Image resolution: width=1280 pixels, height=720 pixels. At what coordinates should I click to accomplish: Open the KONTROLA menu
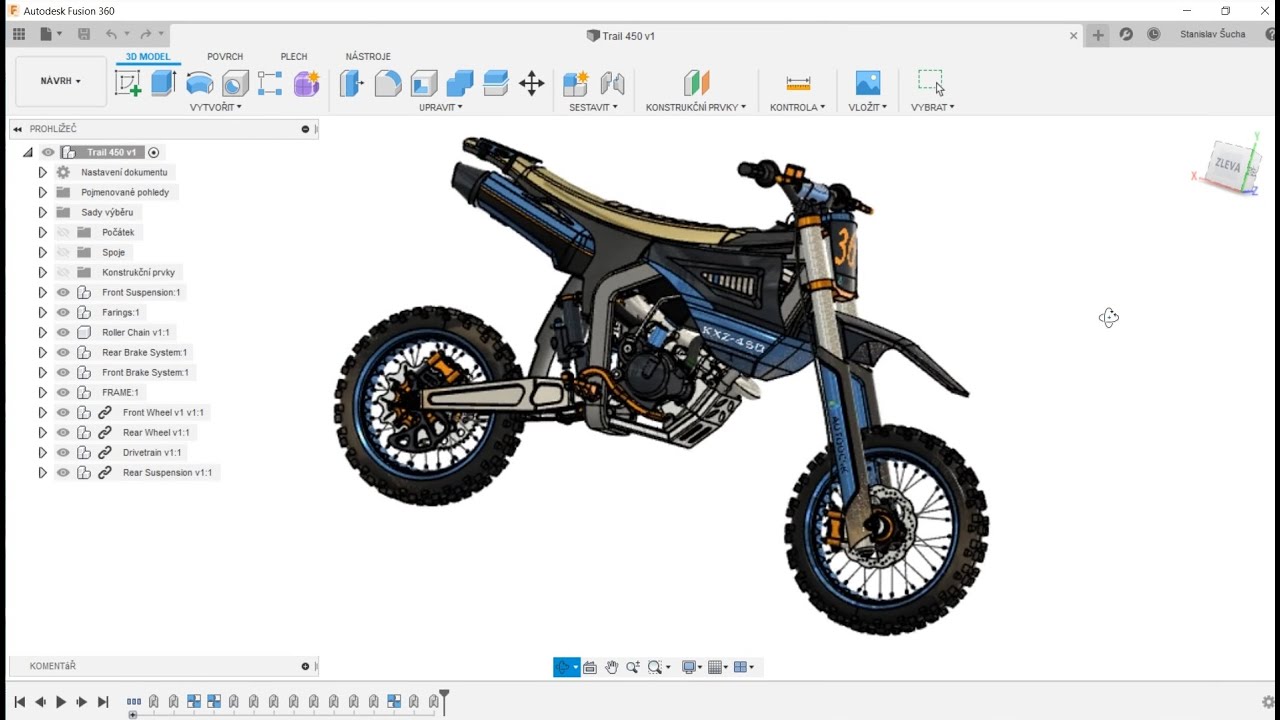point(797,107)
